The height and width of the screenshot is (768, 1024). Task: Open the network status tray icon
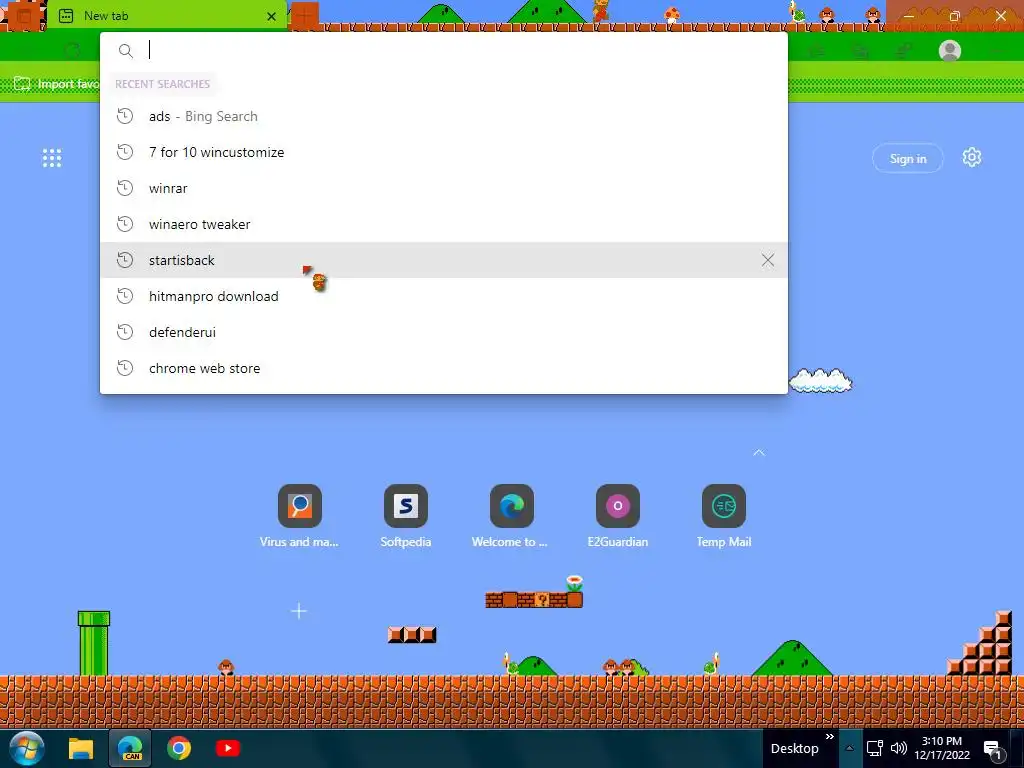874,748
